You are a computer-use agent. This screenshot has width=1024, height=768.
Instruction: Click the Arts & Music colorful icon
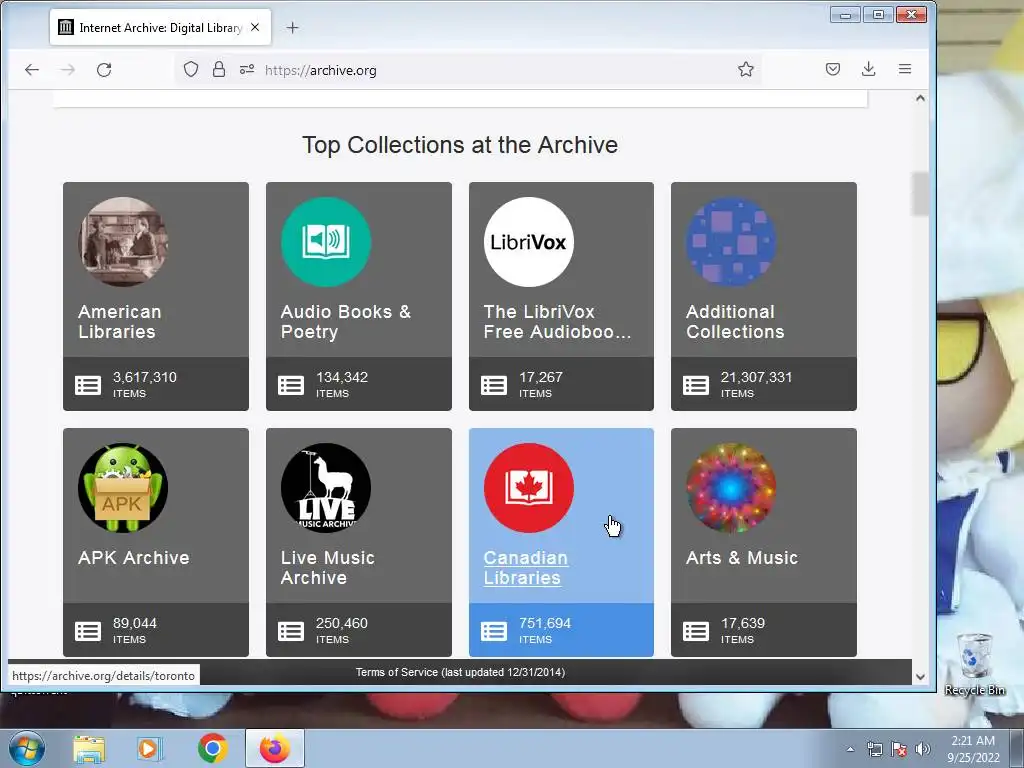(x=731, y=488)
